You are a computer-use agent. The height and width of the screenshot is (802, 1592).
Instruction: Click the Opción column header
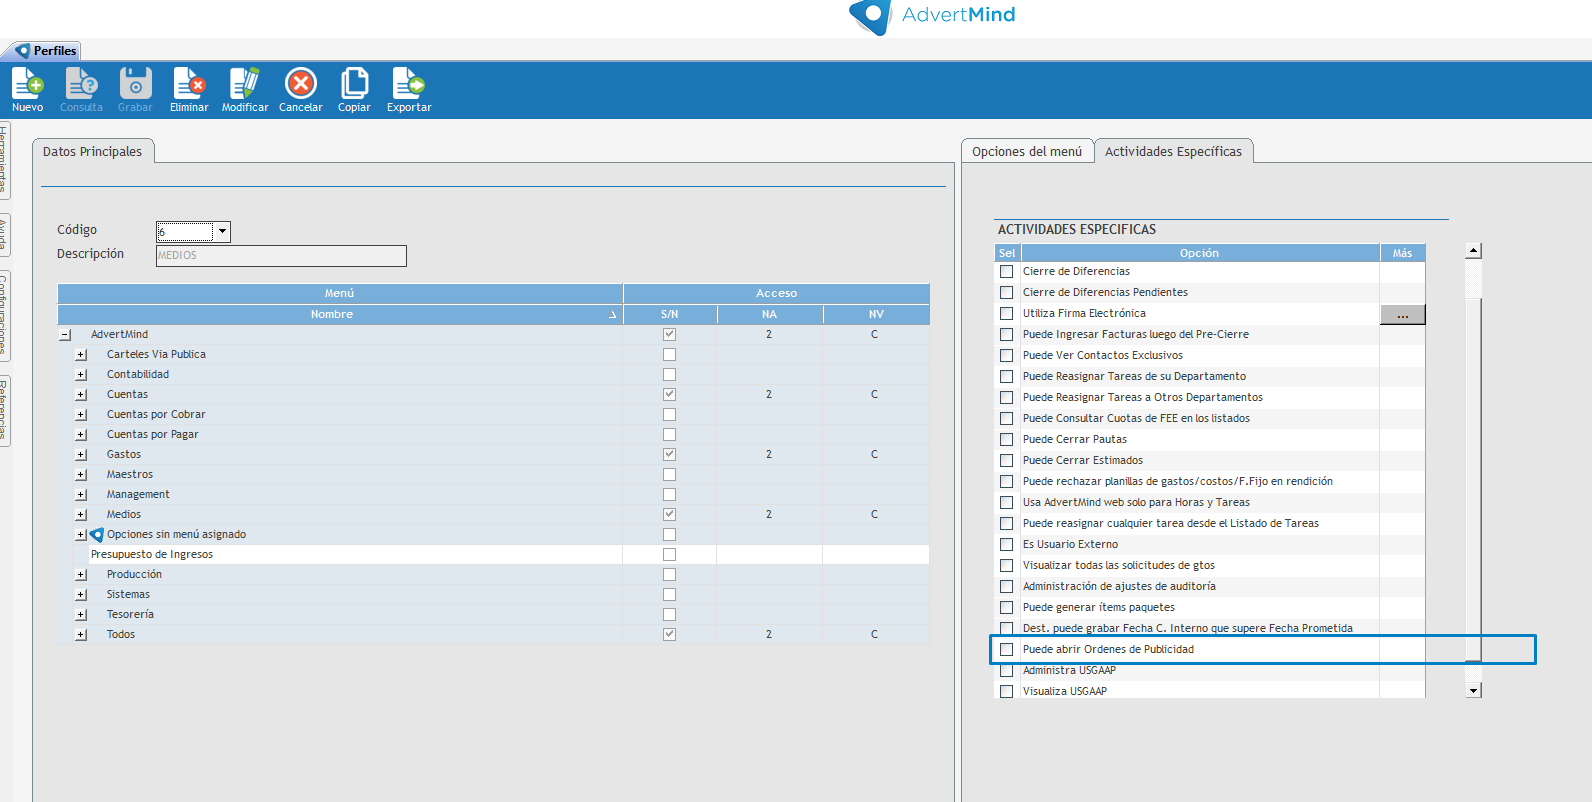1199,254
